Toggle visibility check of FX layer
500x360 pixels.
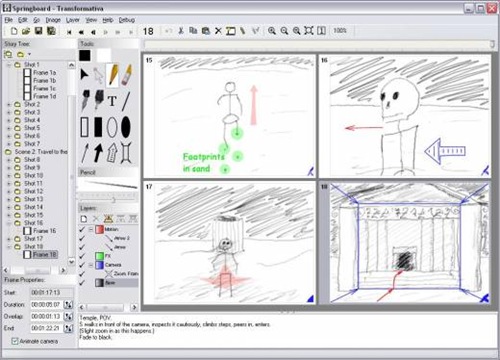pos(82,256)
